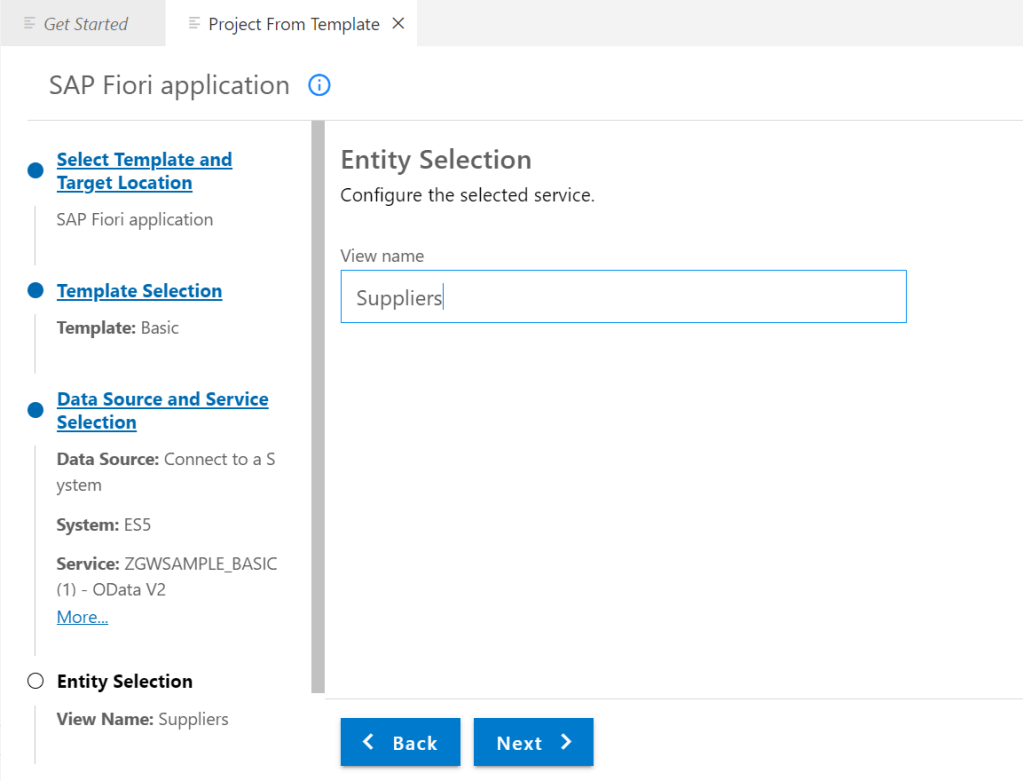The height and width of the screenshot is (781, 1023).
Task: Open Select Template and Target Location step
Action: [x=144, y=171]
